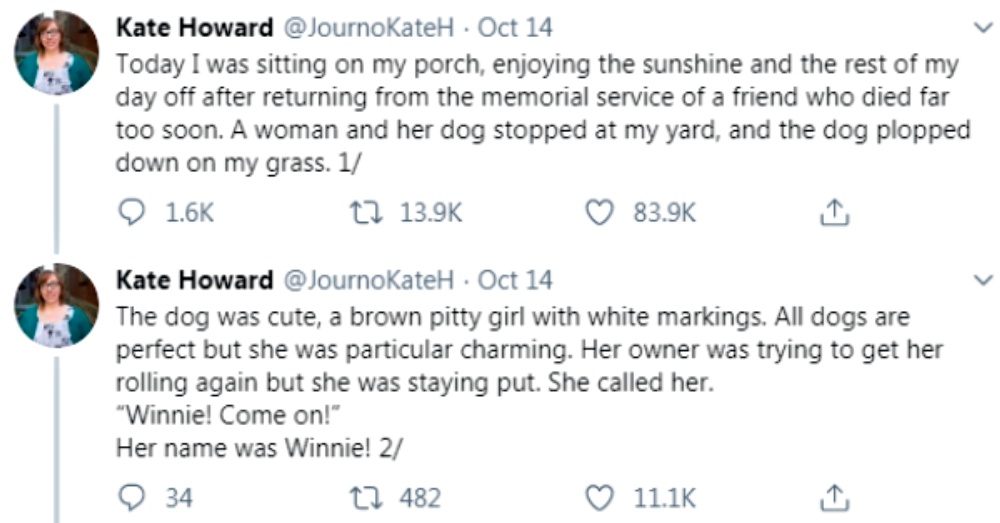Open Oct 14 timestamp of first tweet
The width and height of the screenshot is (1000, 523).
pyautogui.click(x=515, y=27)
